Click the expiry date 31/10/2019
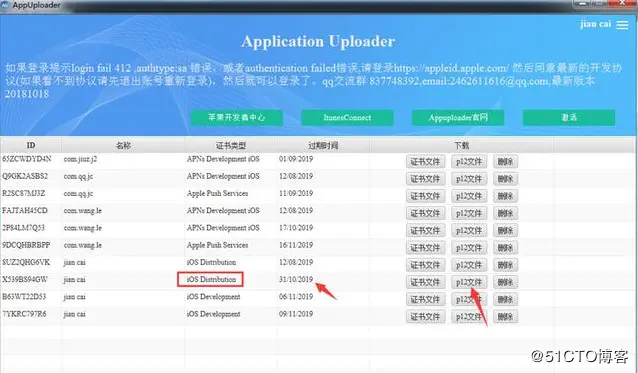The height and width of the screenshot is (373, 638). (296, 279)
